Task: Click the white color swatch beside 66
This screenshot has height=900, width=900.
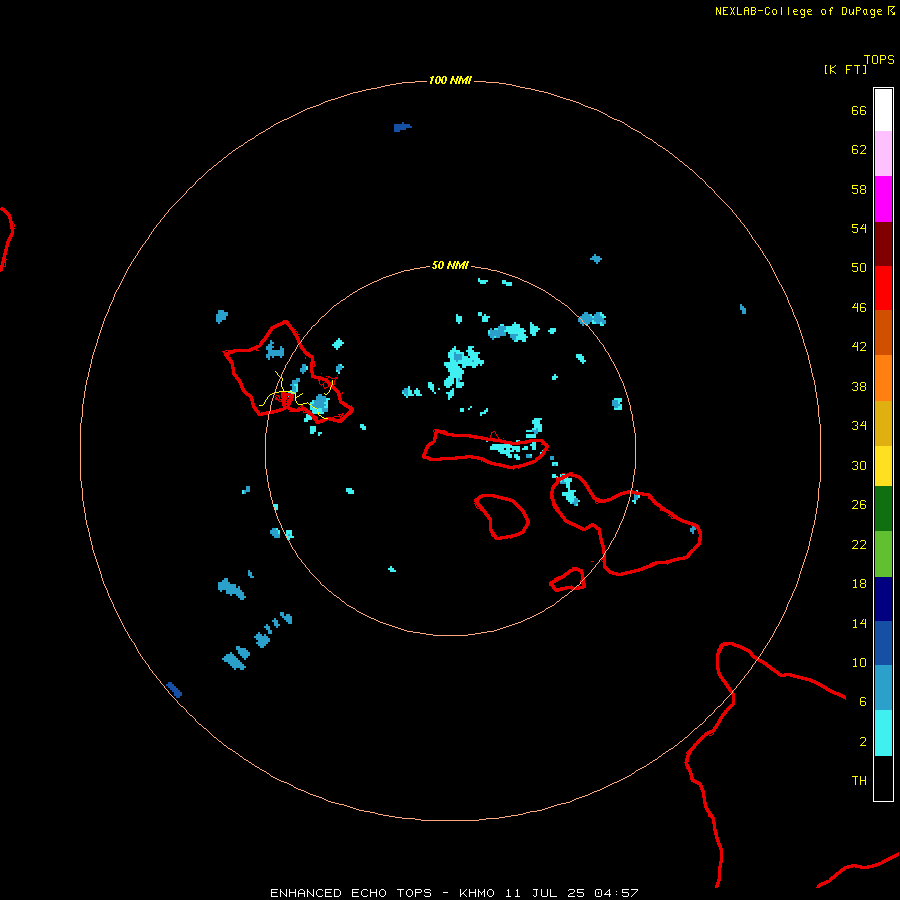Action: tap(883, 110)
